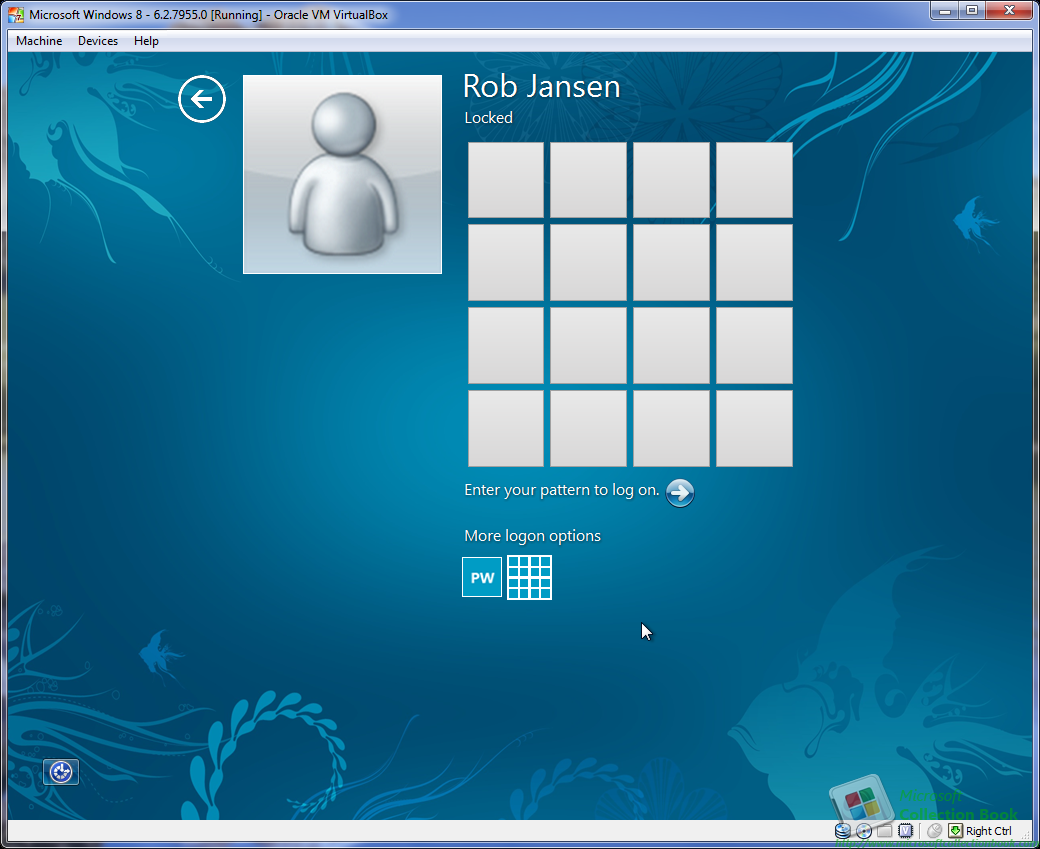Image resolution: width=1040 pixels, height=849 pixels.
Task: Click the "Right Ctrl" host key label
Action: coord(988,831)
